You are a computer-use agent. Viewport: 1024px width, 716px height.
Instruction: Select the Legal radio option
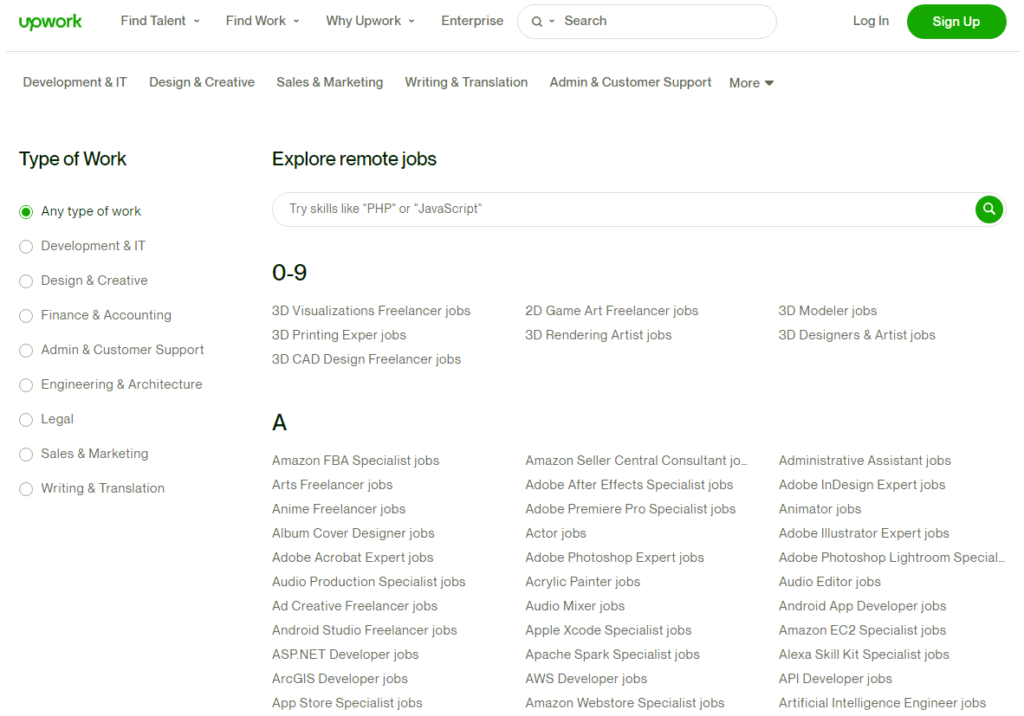click(x=26, y=419)
